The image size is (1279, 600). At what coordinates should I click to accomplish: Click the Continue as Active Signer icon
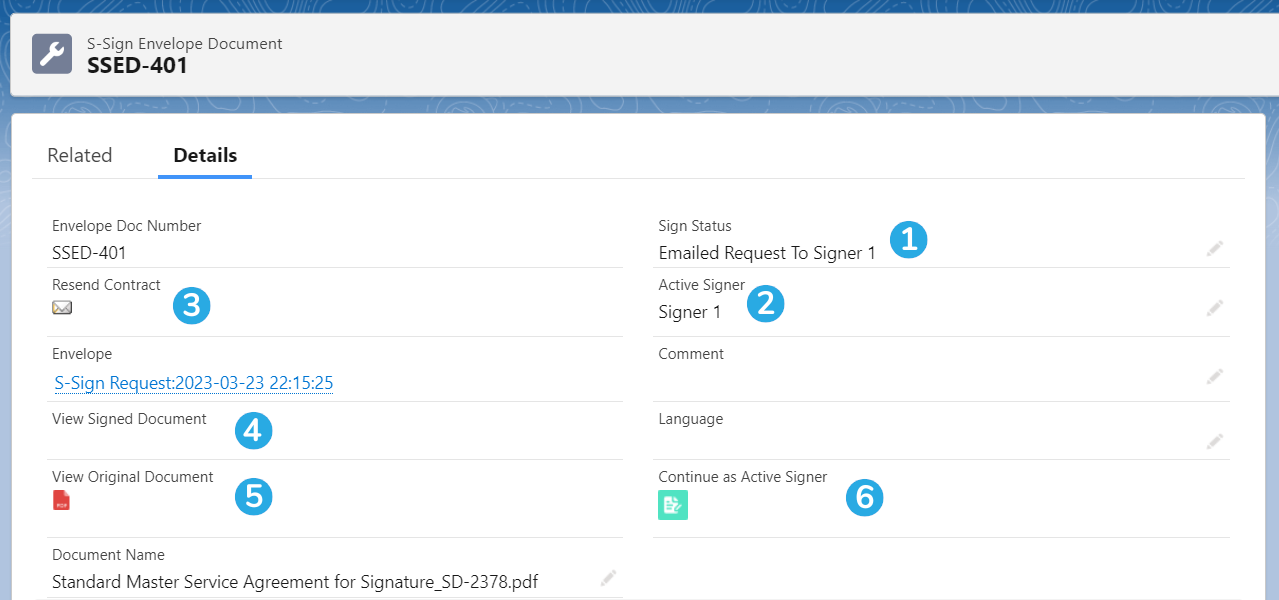(673, 505)
